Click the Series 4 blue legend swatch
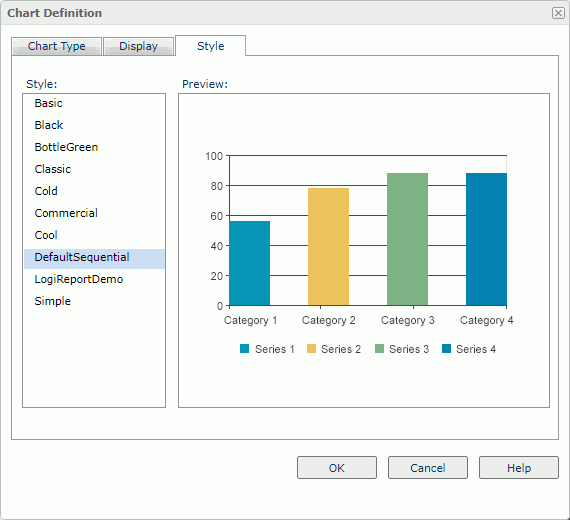570x520 pixels. tap(446, 349)
